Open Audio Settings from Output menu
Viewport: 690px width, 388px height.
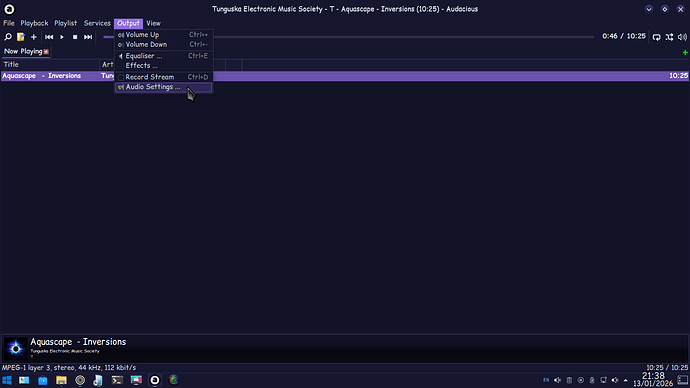[164, 87]
